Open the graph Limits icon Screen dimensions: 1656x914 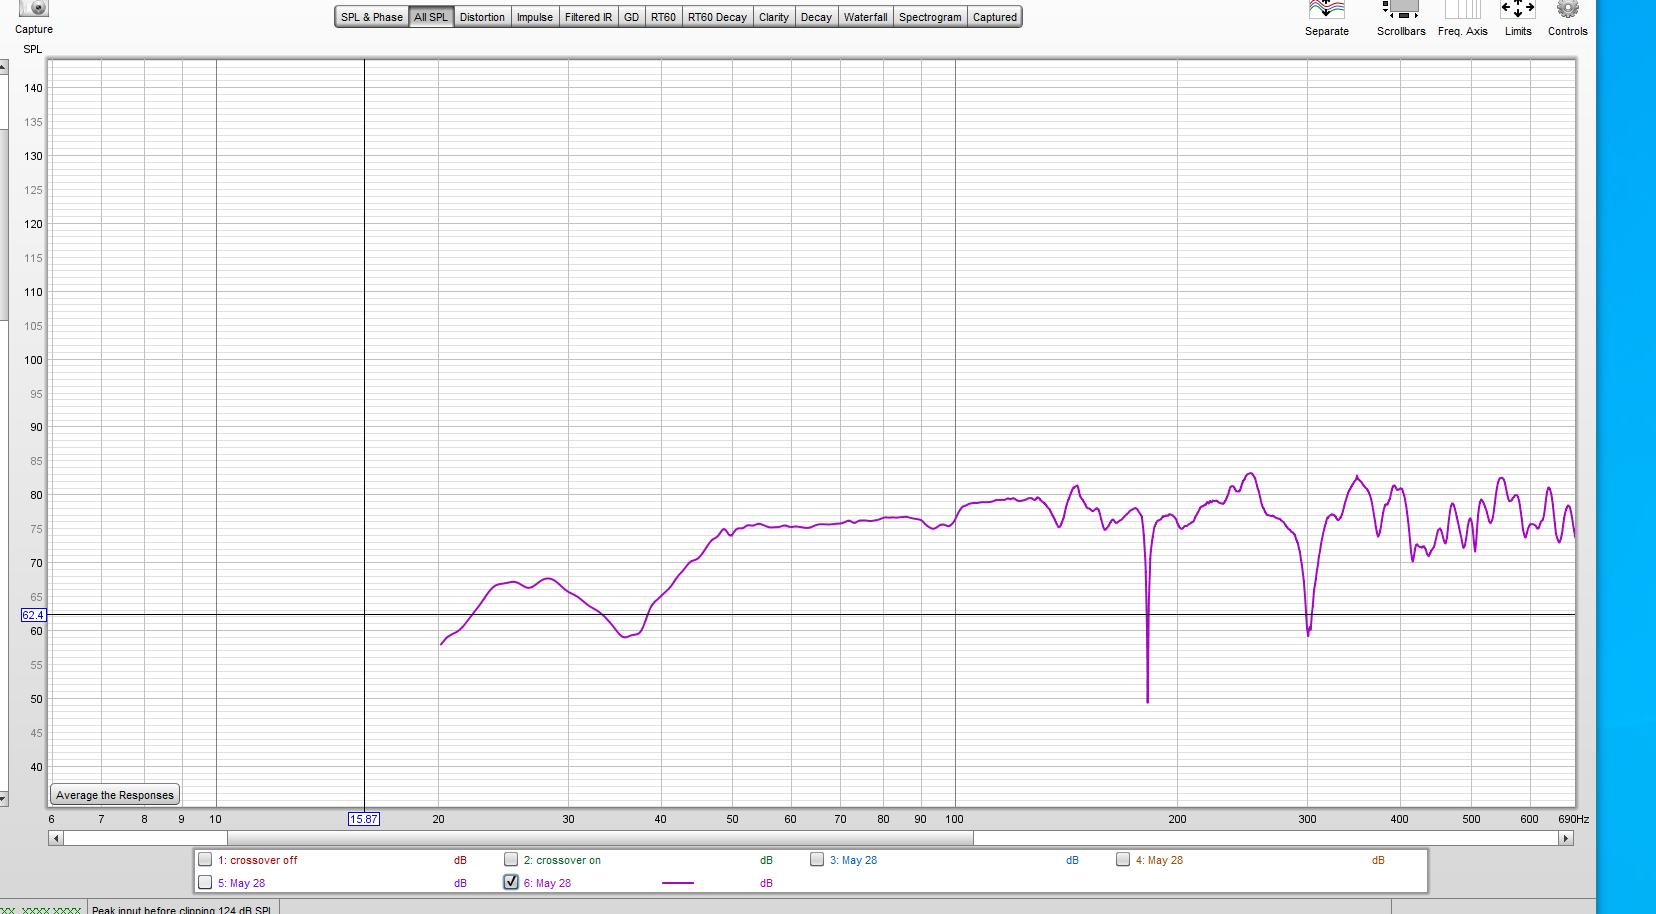[x=1517, y=10]
